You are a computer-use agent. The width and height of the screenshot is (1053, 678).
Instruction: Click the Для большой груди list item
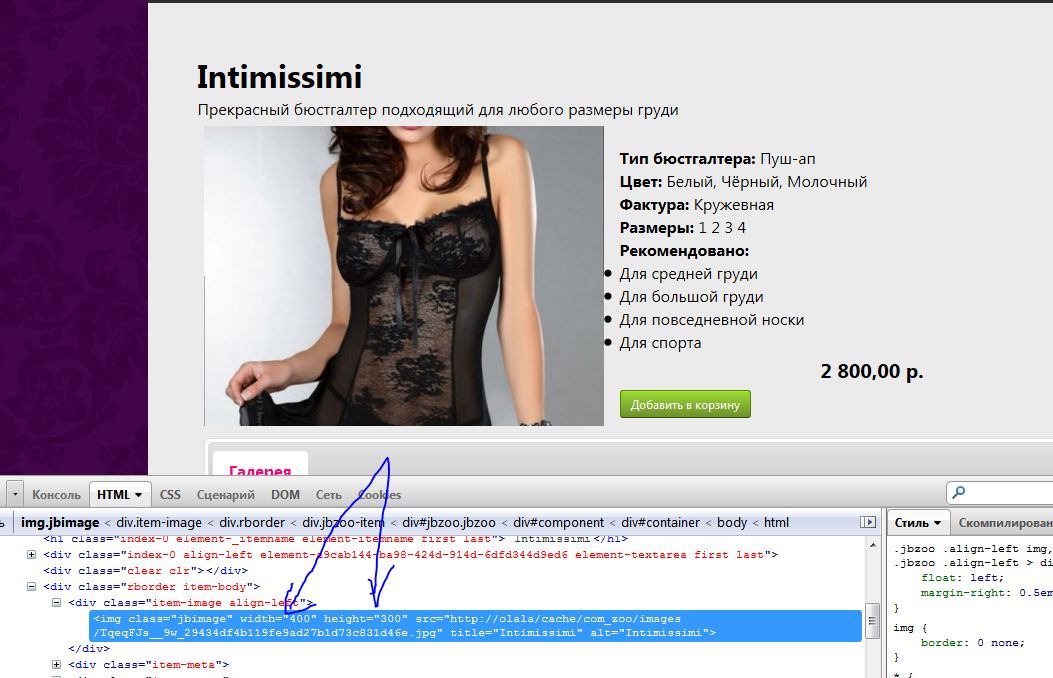(x=691, y=297)
